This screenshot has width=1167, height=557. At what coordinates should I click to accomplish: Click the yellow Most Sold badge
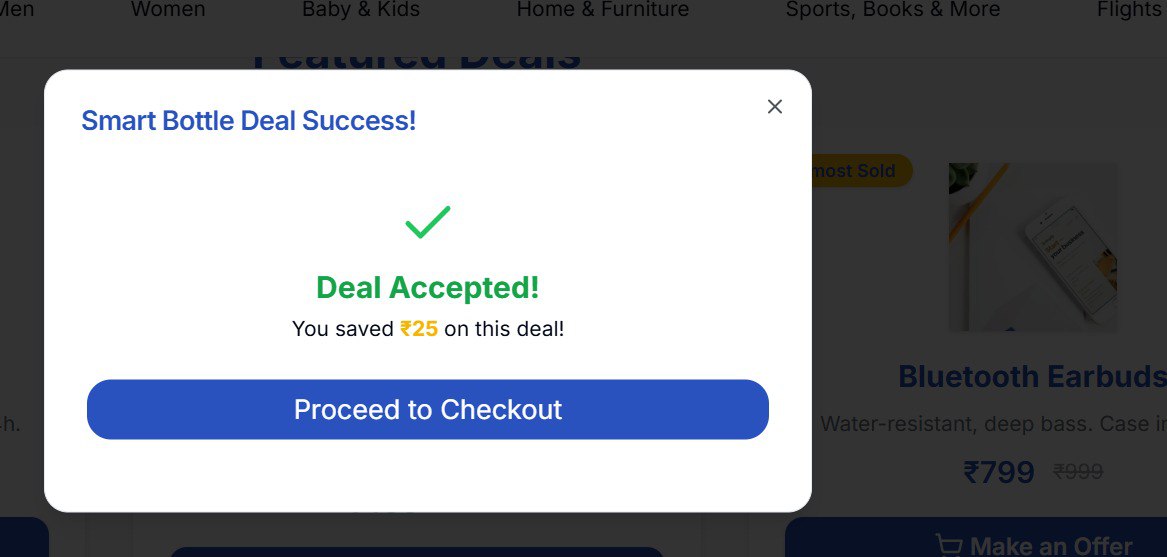pyautogui.click(x=856, y=171)
